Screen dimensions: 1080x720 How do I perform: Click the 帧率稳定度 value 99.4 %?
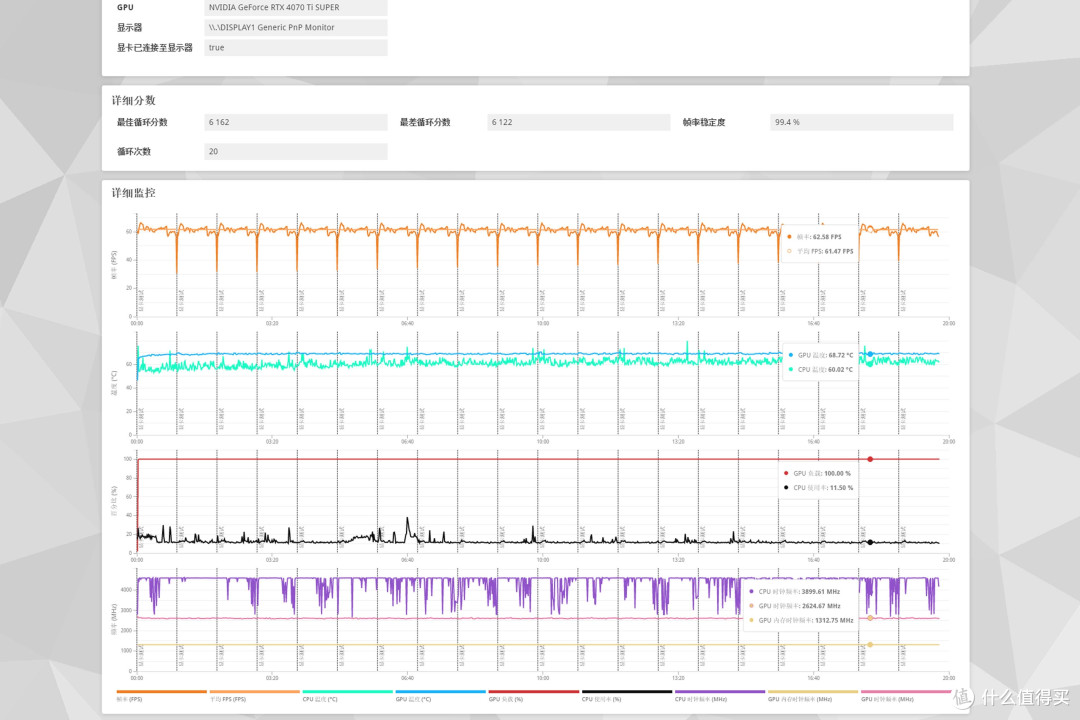coord(862,122)
